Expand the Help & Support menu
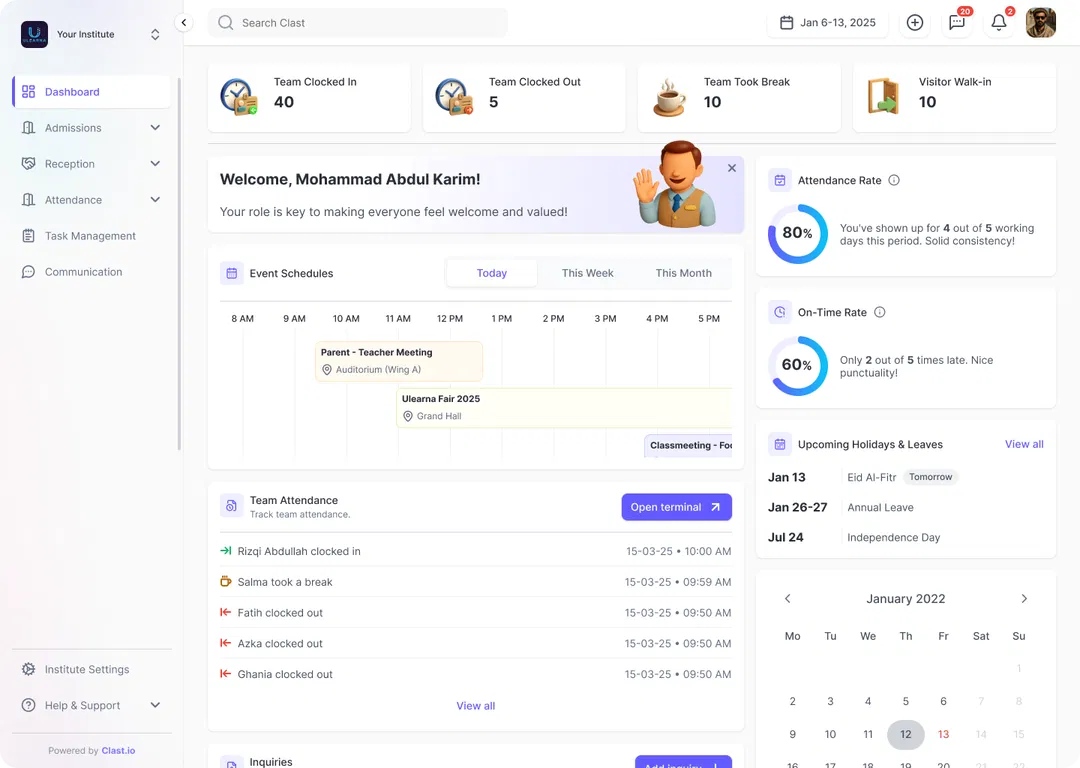This screenshot has width=1080, height=768. [x=155, y=705]
